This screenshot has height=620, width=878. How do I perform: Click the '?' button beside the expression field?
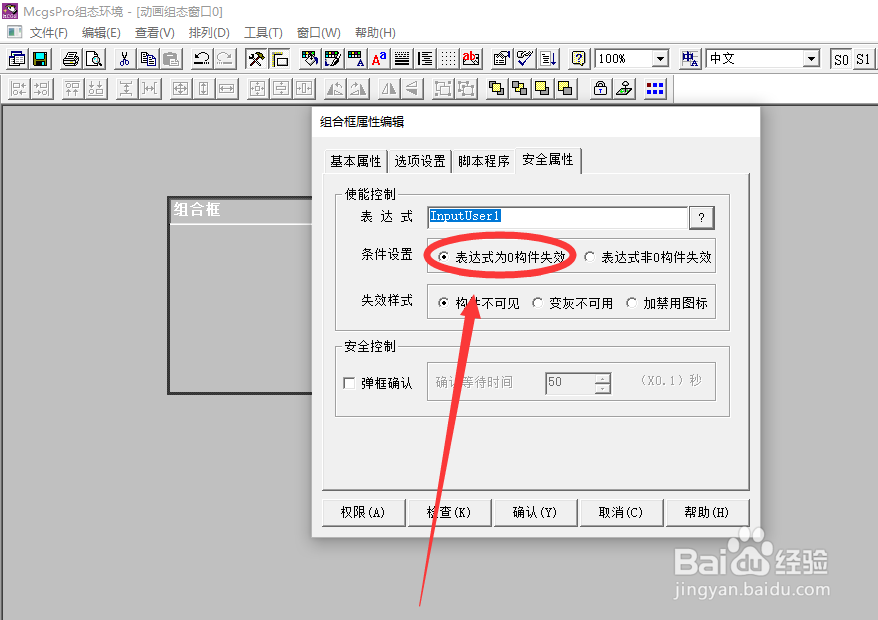point(702,217)
